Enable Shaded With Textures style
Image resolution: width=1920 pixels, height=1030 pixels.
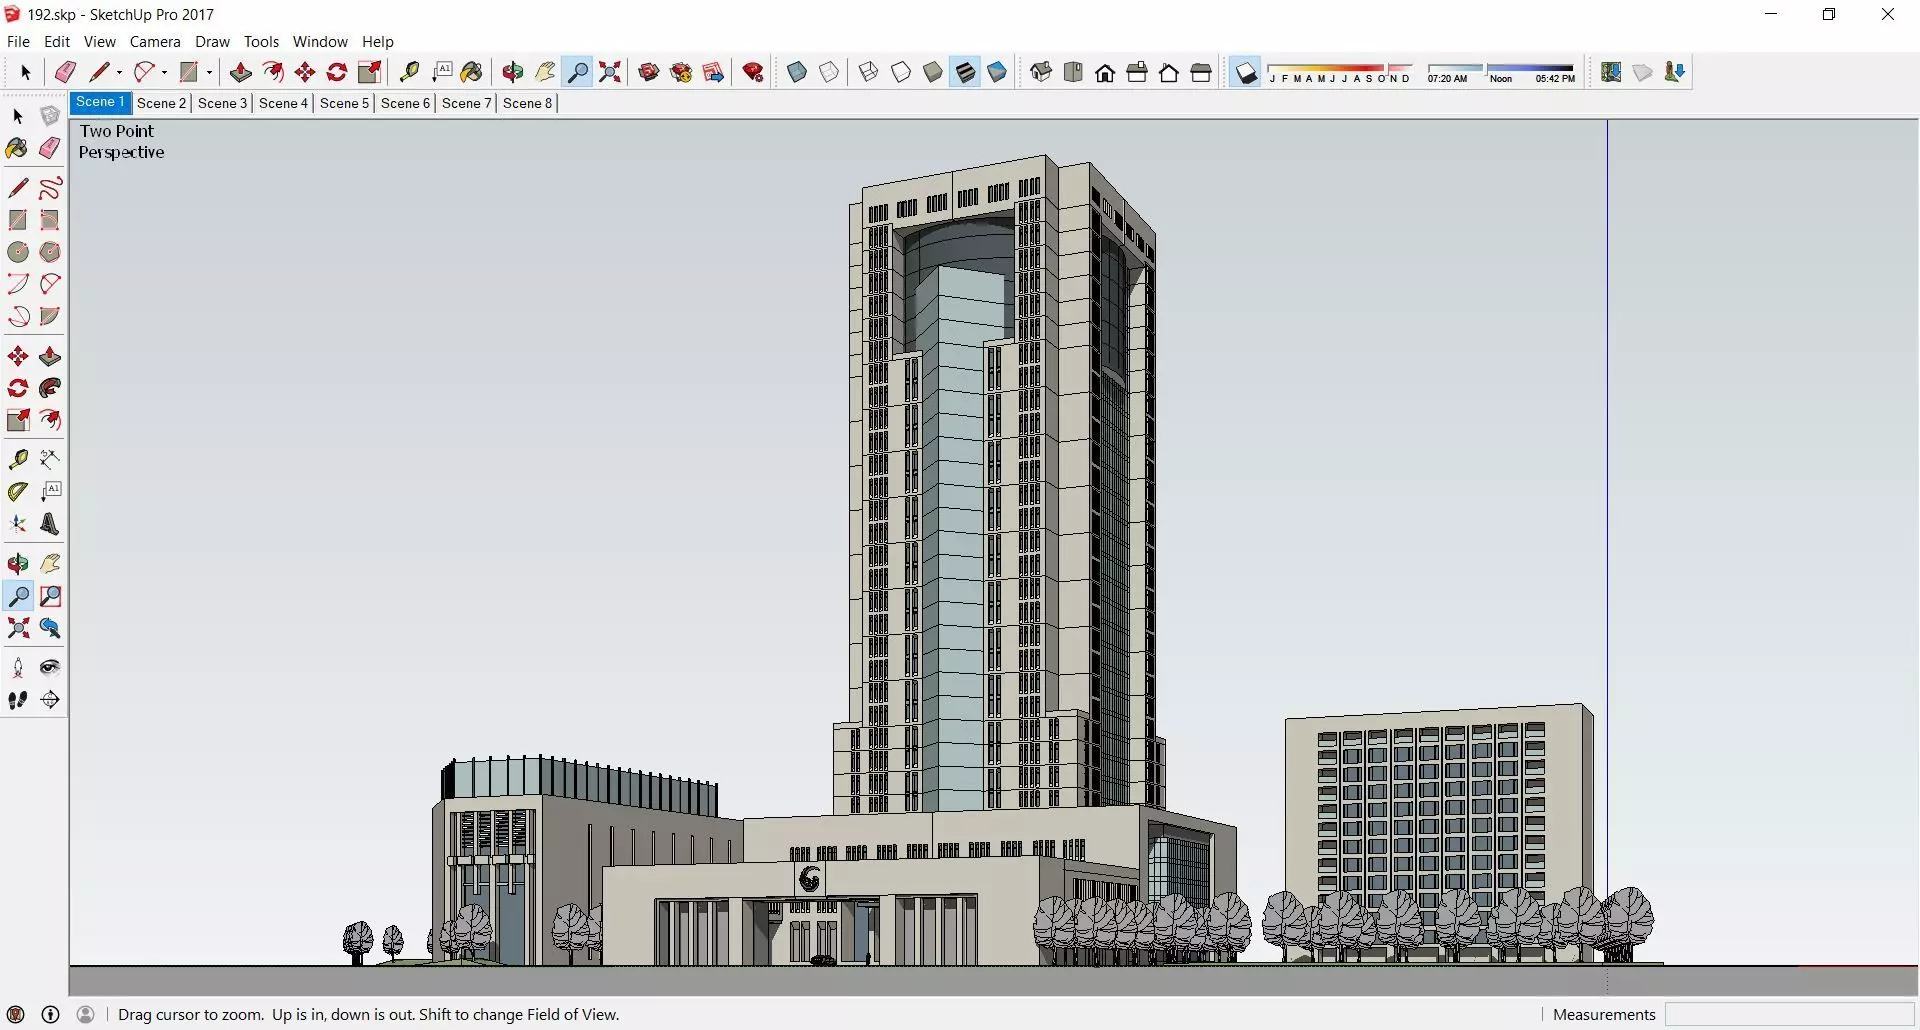click(x=965, y=72)
